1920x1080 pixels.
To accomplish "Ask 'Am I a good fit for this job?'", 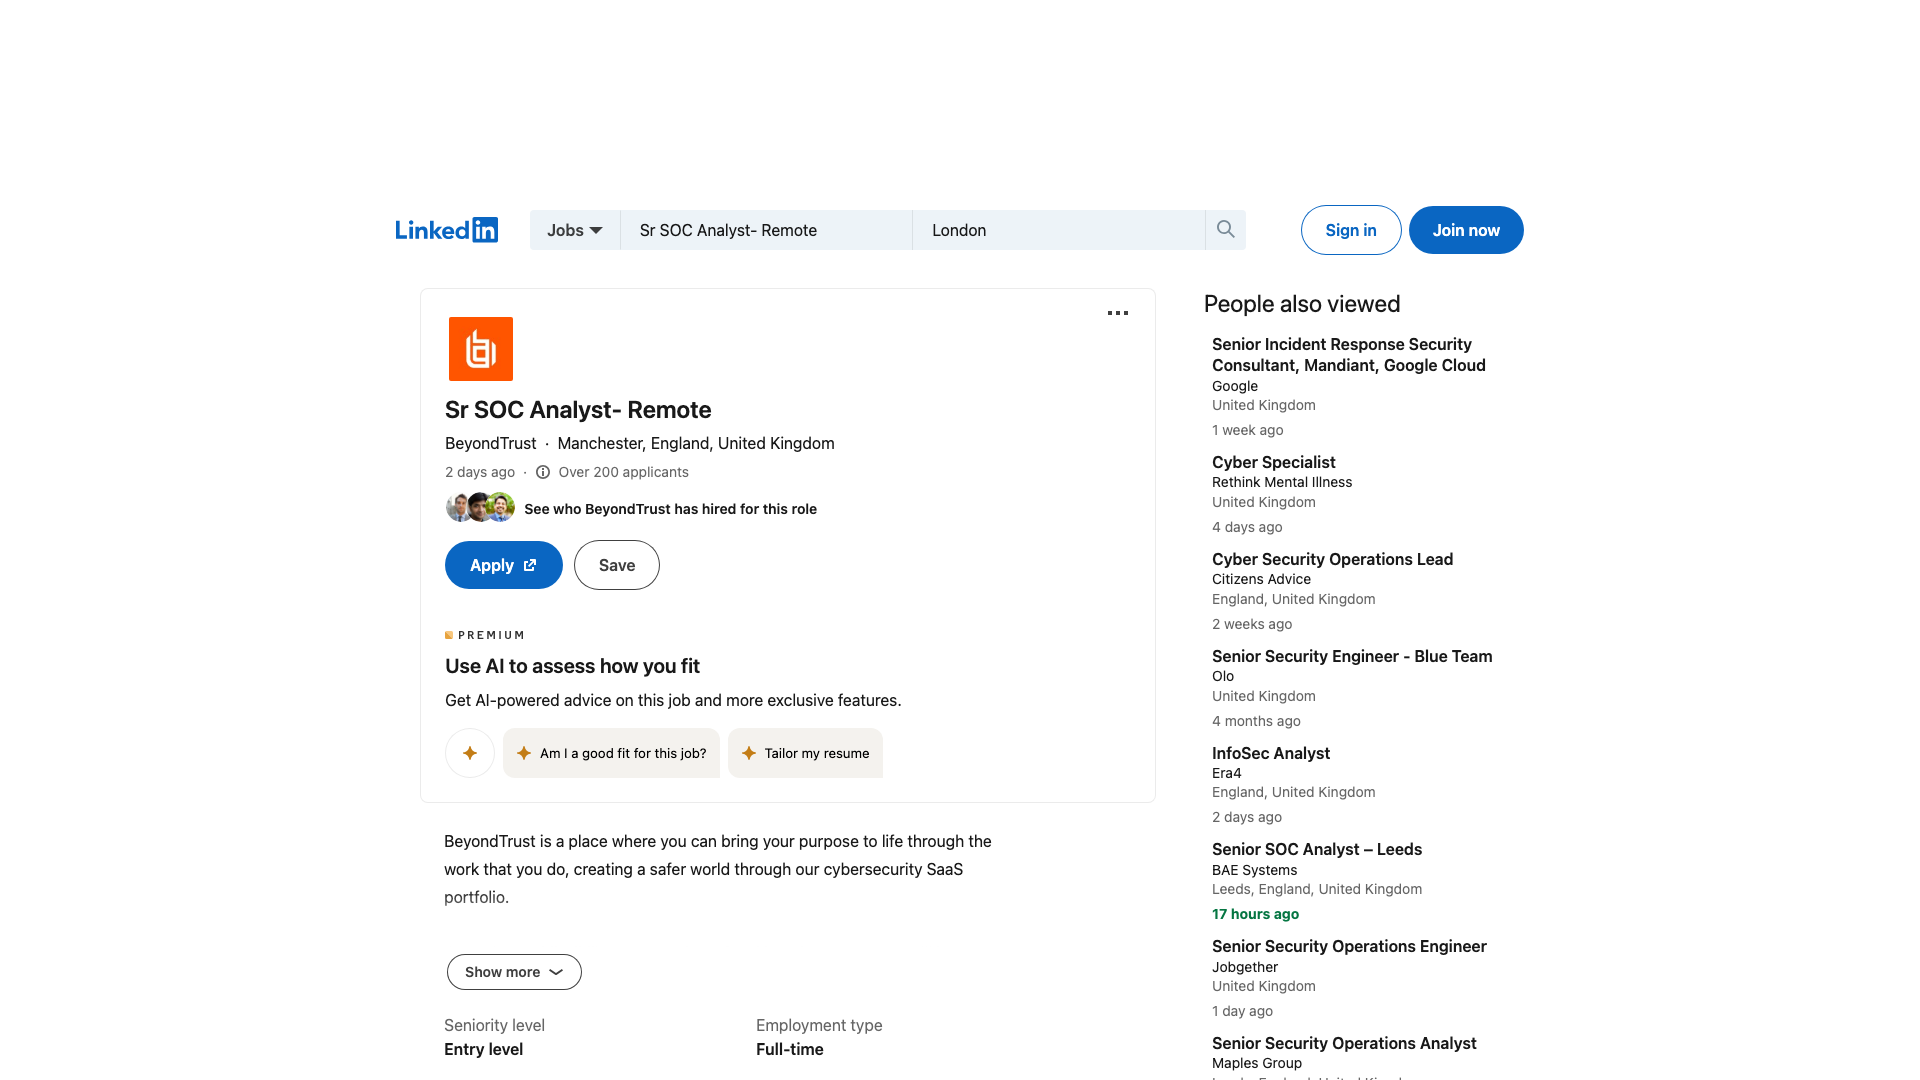I will [611, 753].
